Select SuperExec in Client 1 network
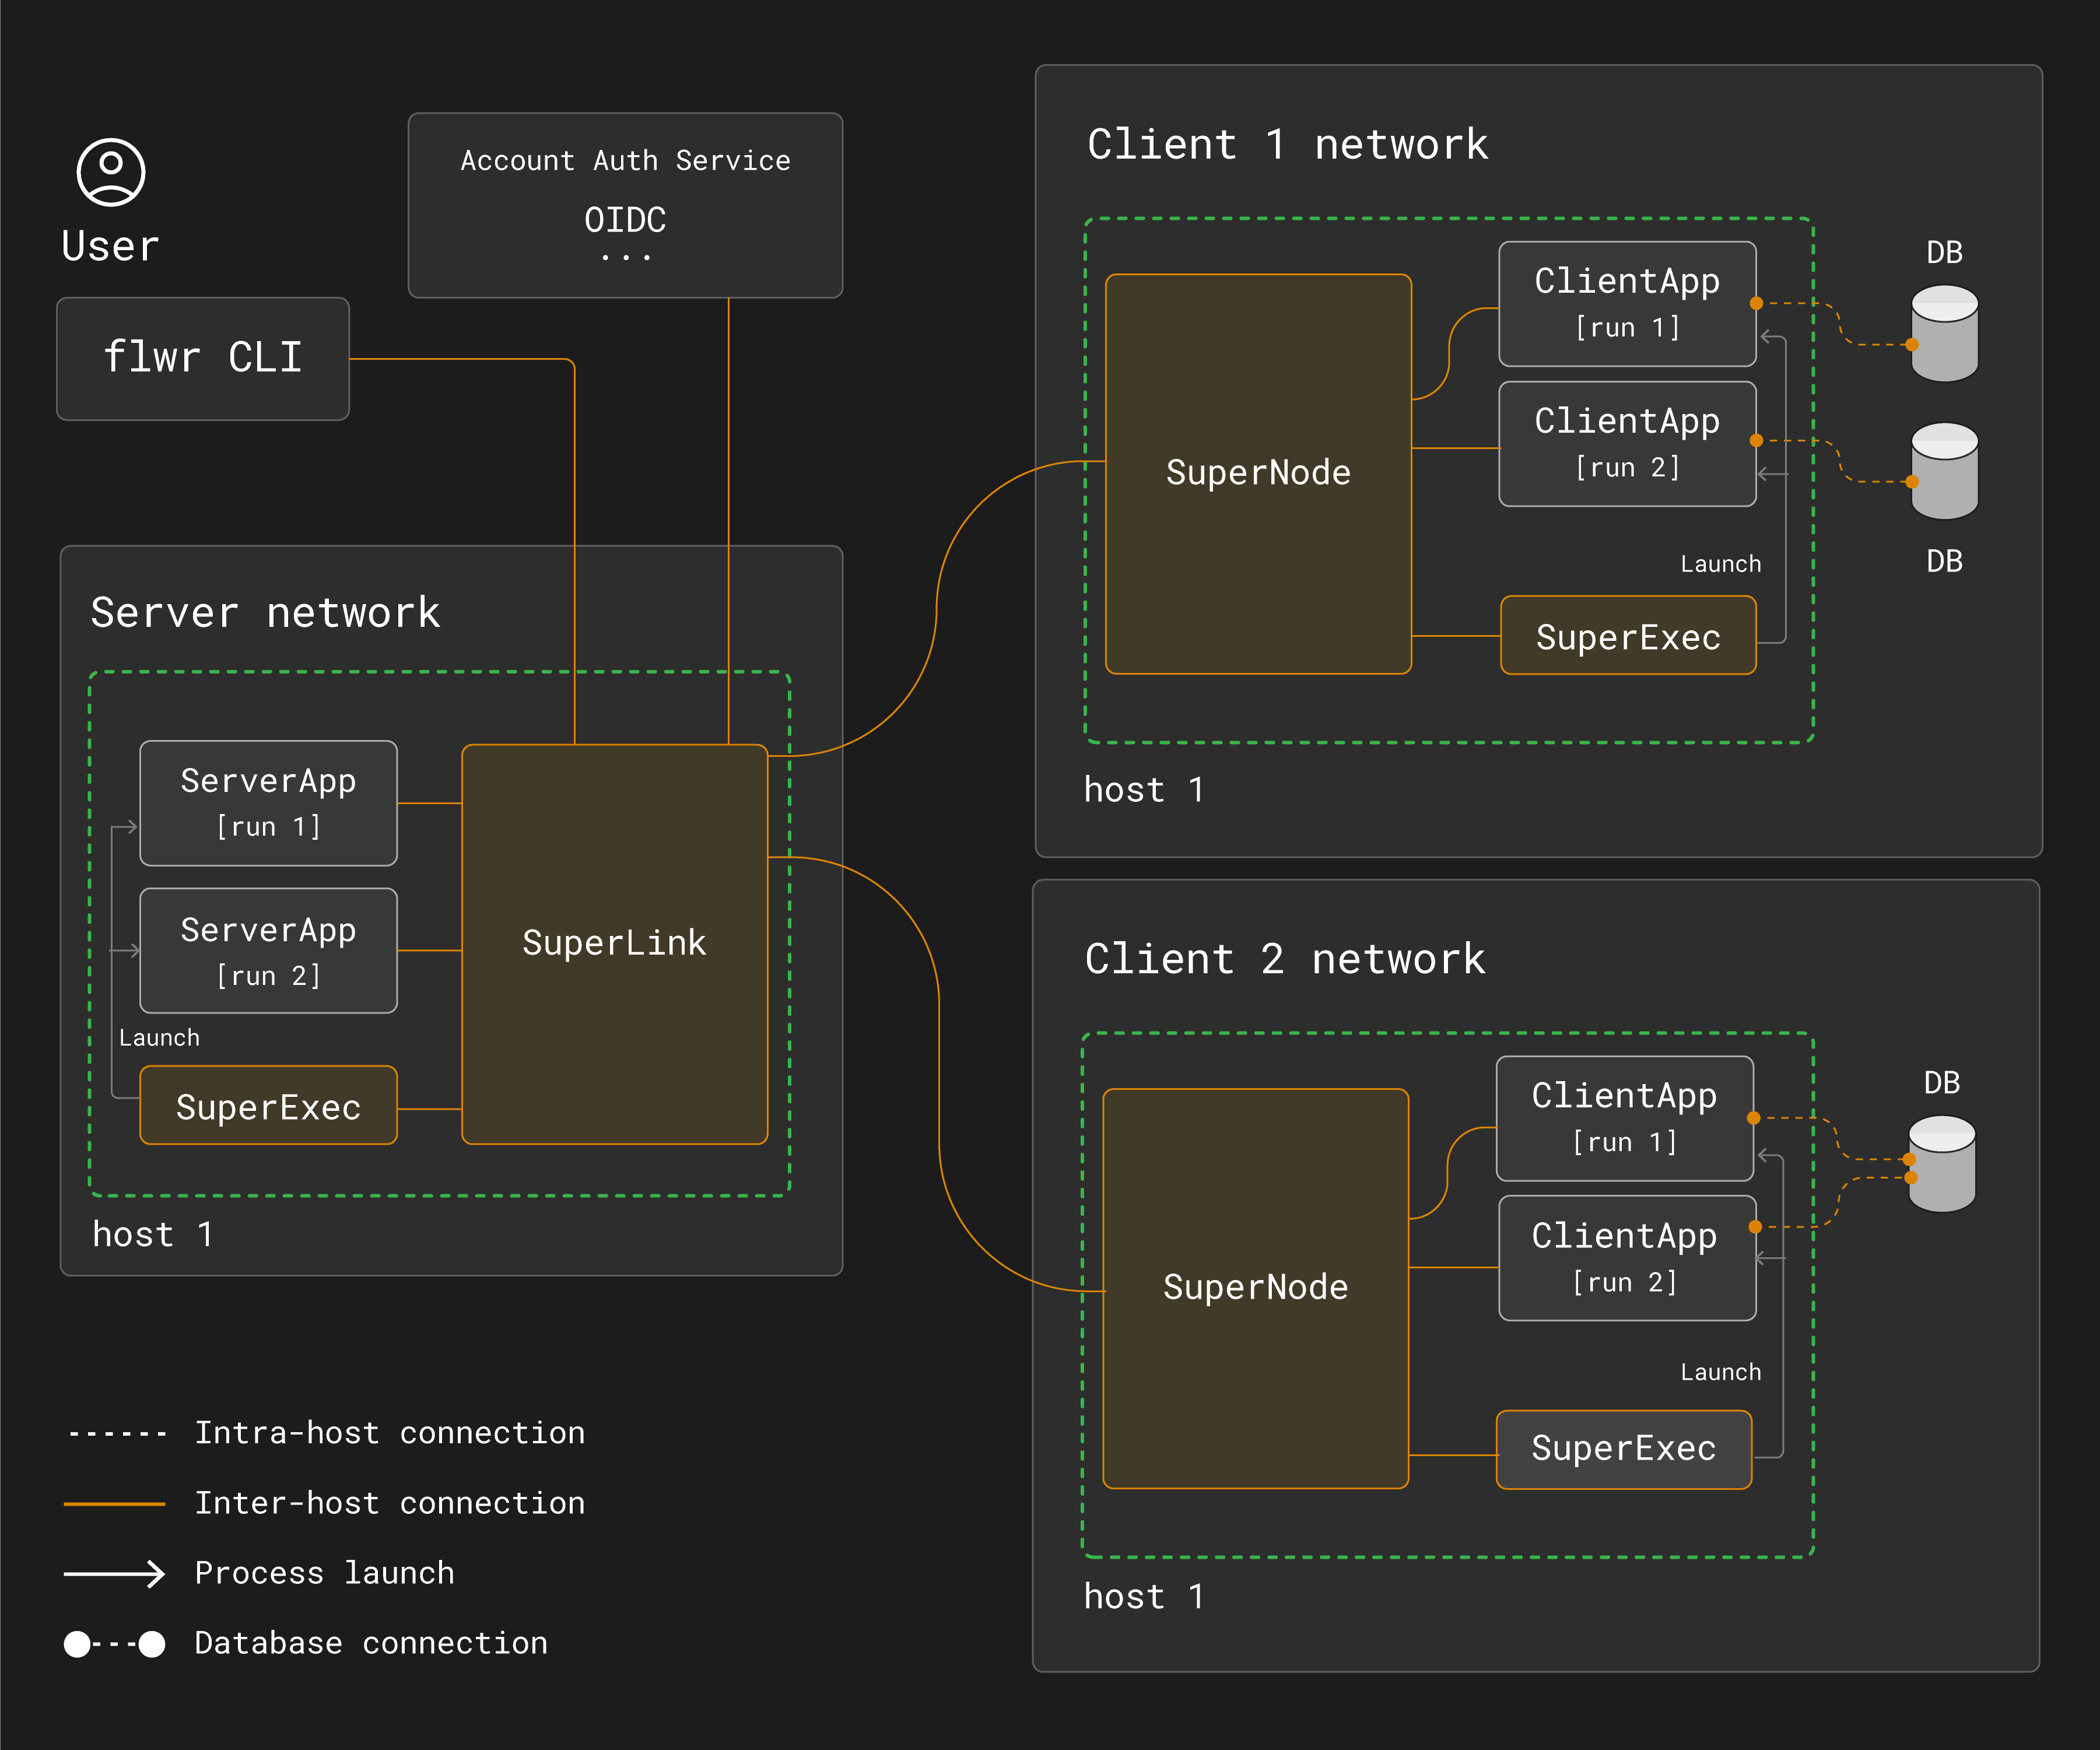The width and height of the screenshot is (2100, 1750). click(1628, 635)
